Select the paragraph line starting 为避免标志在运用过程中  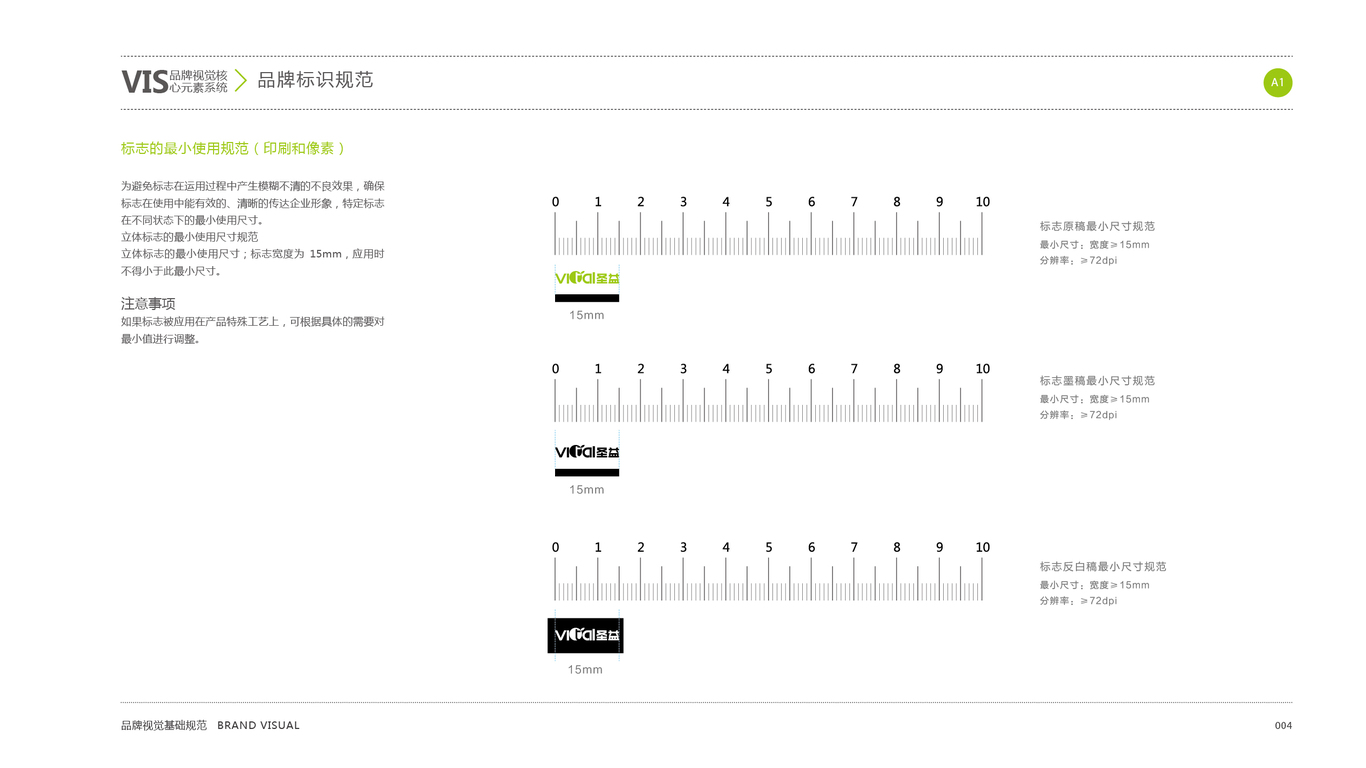coord(253,186)
